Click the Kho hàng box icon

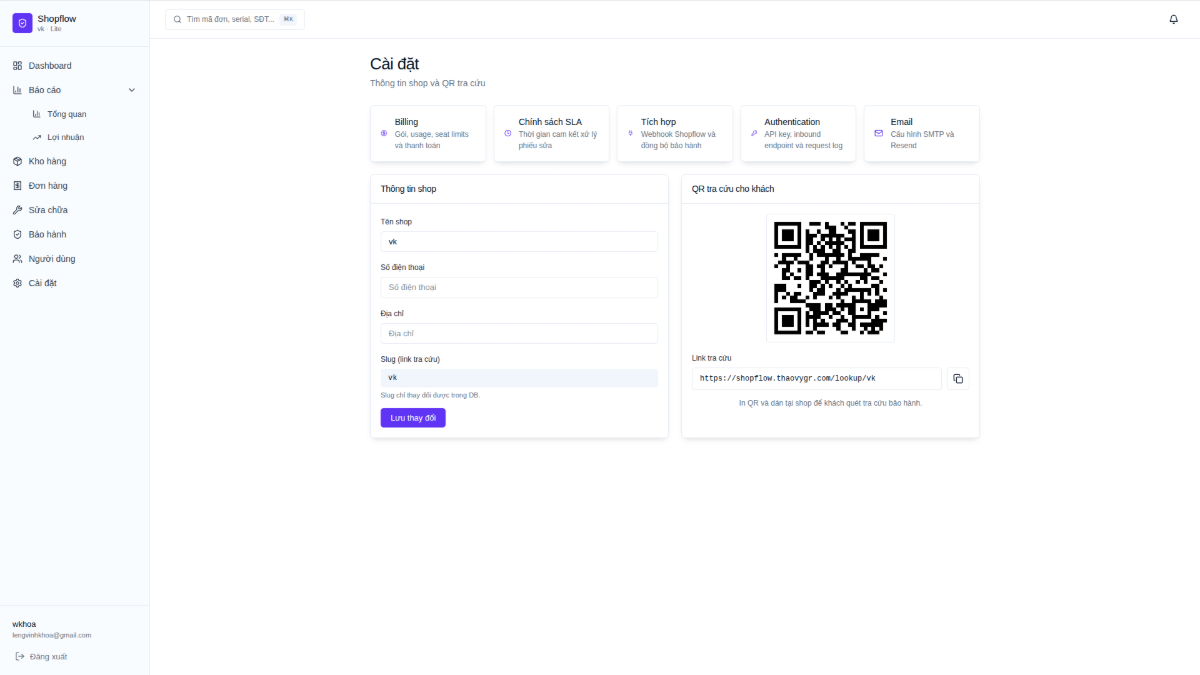point(17,161)
